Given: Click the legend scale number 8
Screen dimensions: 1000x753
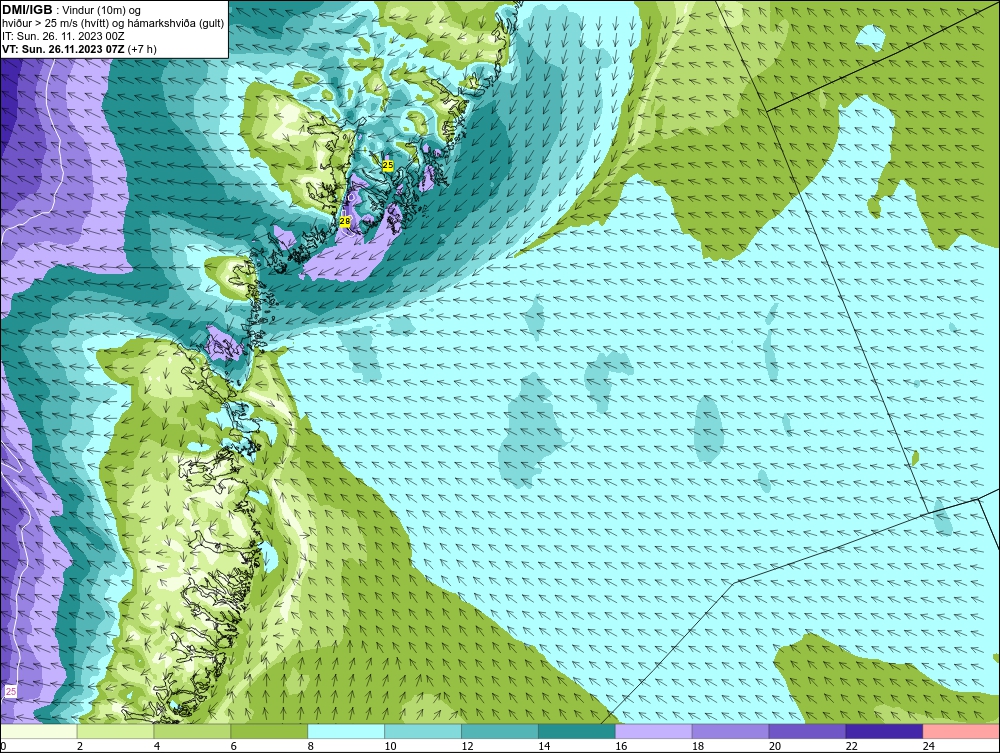Looking at the screenshot, I should click(x=311, y=746).
